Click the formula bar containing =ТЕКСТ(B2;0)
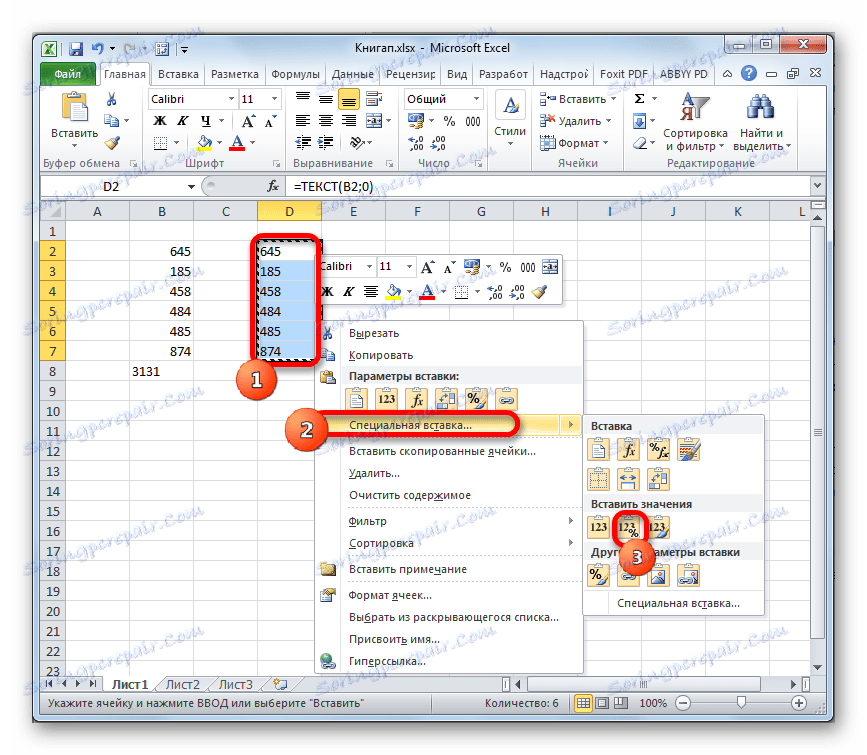The image size is (867, 755). click(547, 186)
